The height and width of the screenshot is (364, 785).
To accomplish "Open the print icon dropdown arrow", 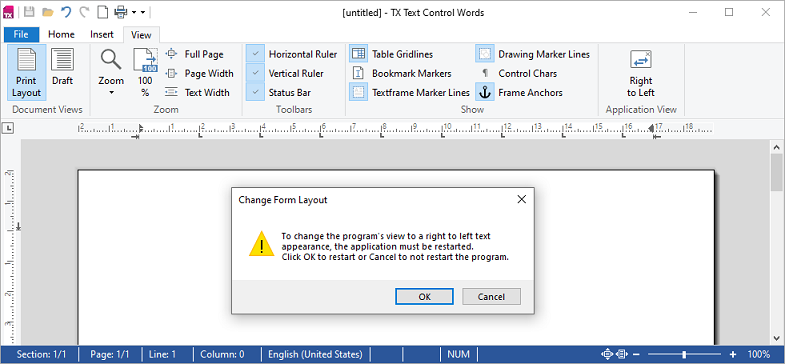I will (x=134, y=12).
